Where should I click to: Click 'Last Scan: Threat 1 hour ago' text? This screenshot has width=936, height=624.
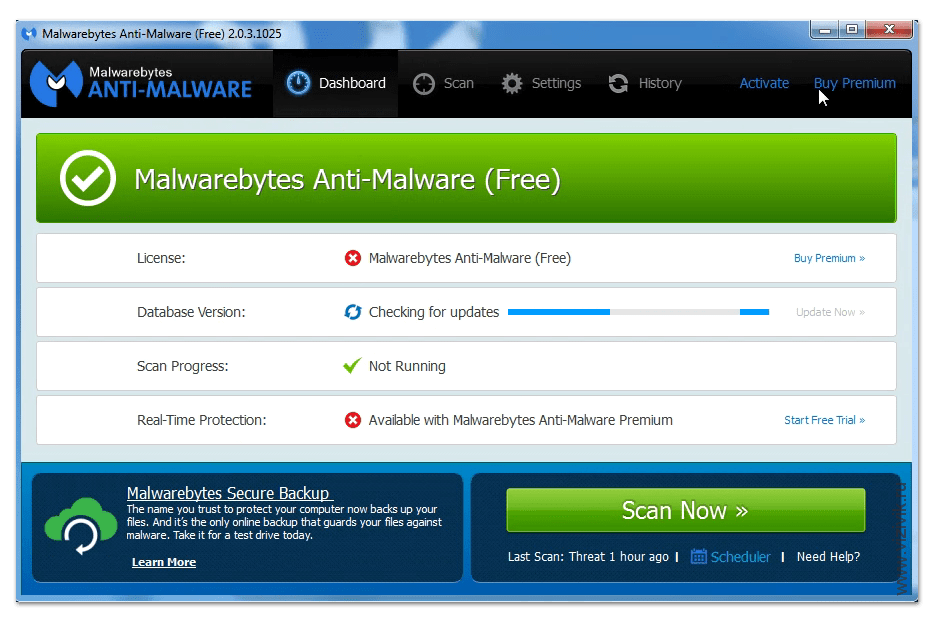[588, 557]
